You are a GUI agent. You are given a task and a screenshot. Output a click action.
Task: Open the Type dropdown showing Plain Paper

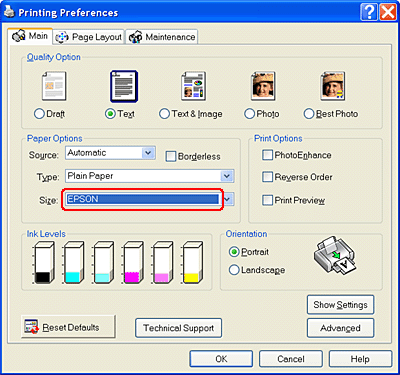(x=150, y=176)
